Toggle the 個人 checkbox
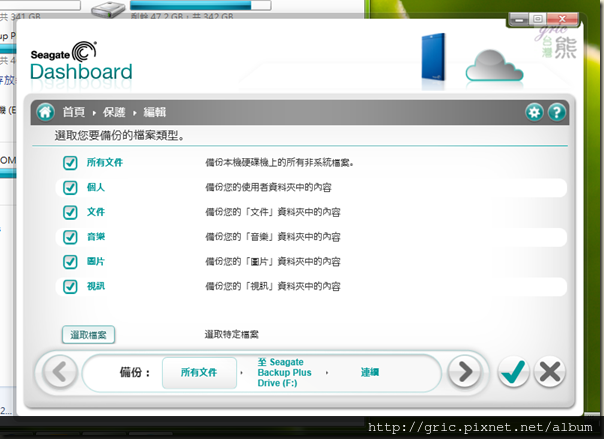The width and height of the screenshot is (604, 439). point(70,188)
